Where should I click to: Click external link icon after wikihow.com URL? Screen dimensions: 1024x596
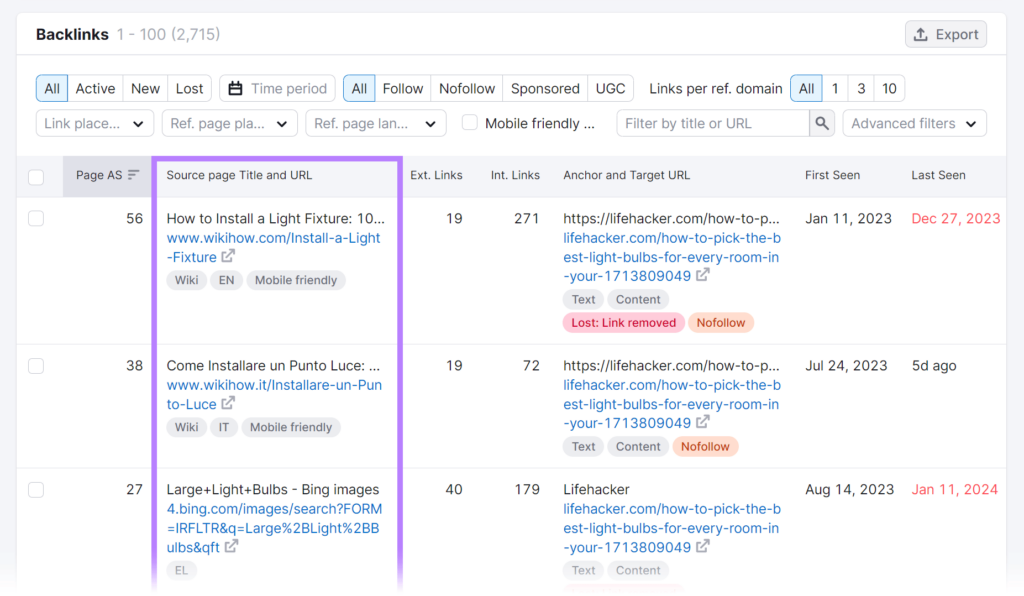tap(228, 256)
